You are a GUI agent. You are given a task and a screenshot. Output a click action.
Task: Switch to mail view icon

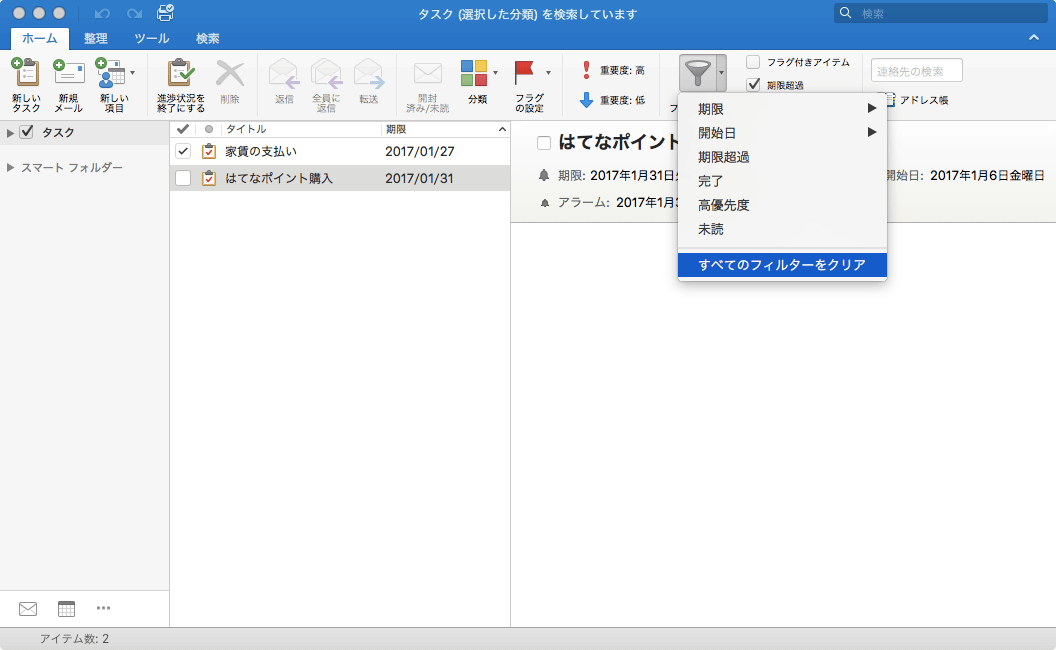28,609
